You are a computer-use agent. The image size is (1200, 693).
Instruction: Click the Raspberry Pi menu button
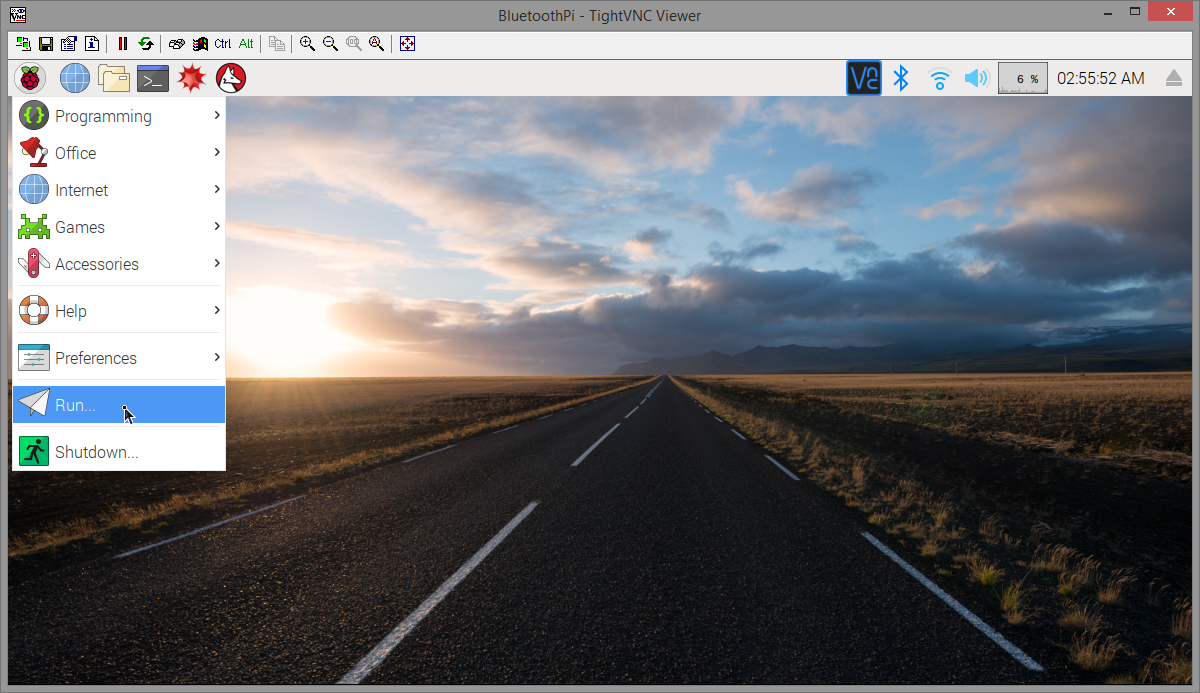[30, 78]
